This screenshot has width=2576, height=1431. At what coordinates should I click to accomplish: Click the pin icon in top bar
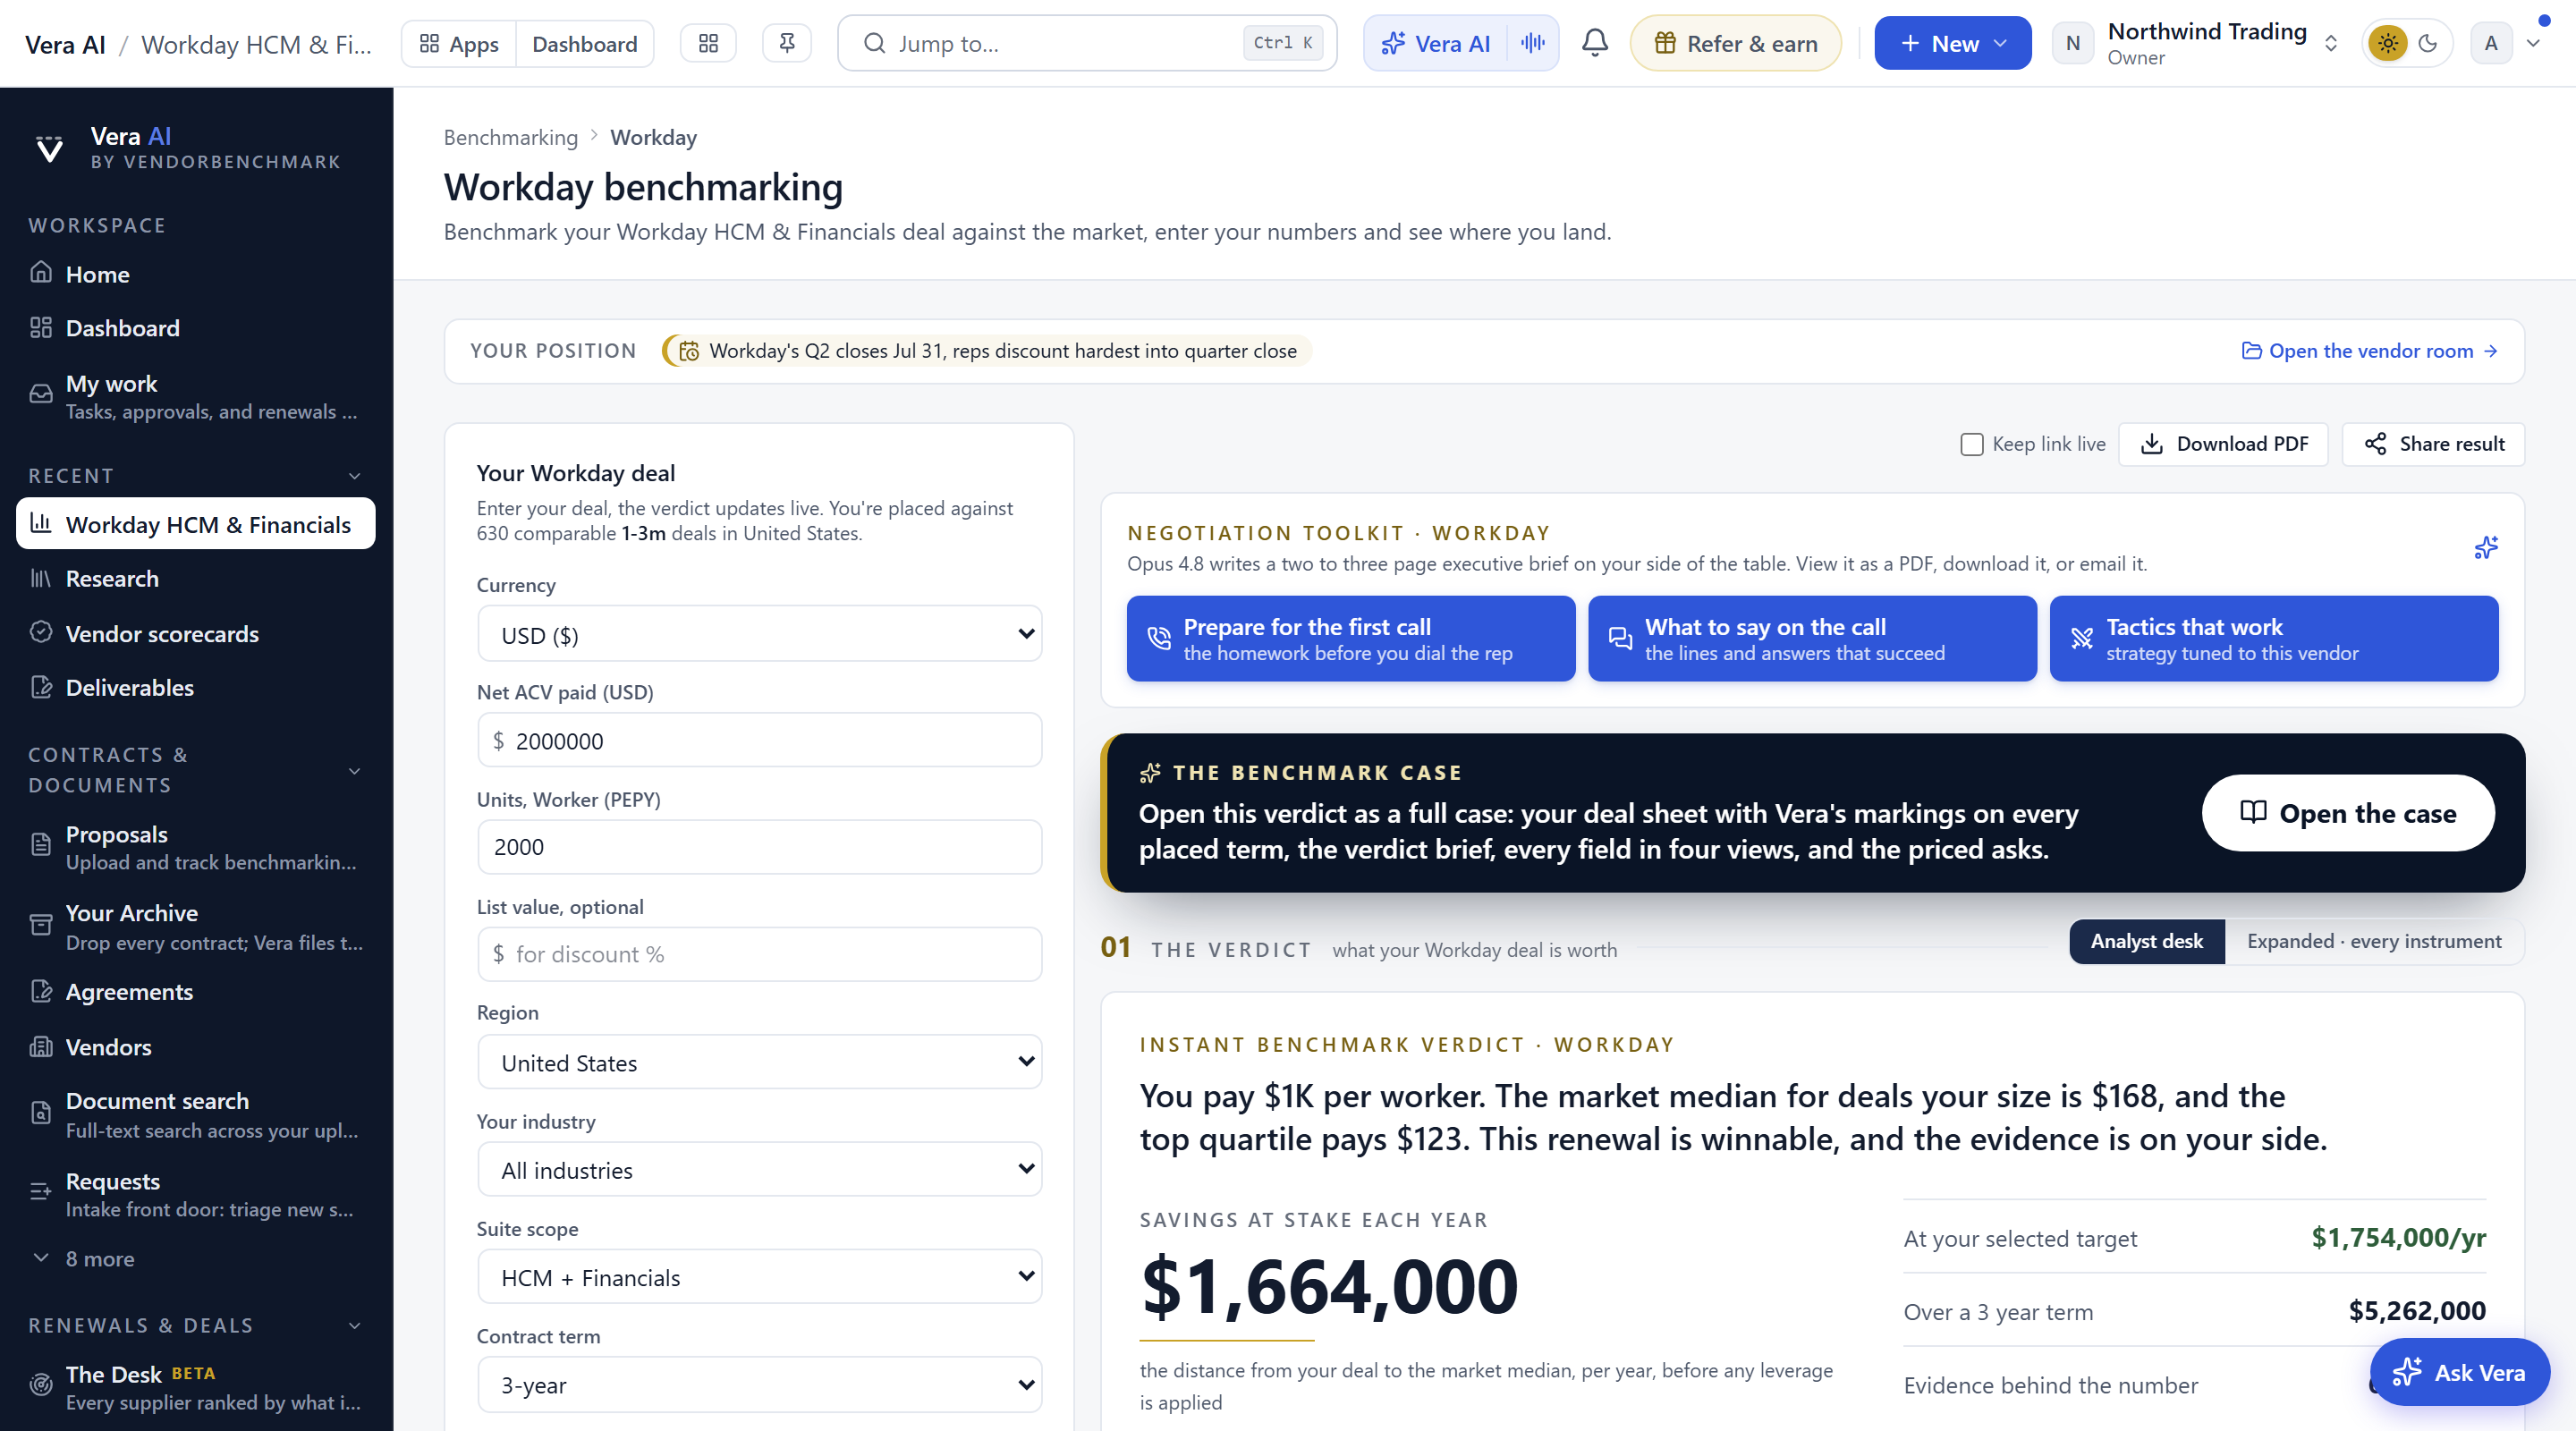click(x=787, y=43)
